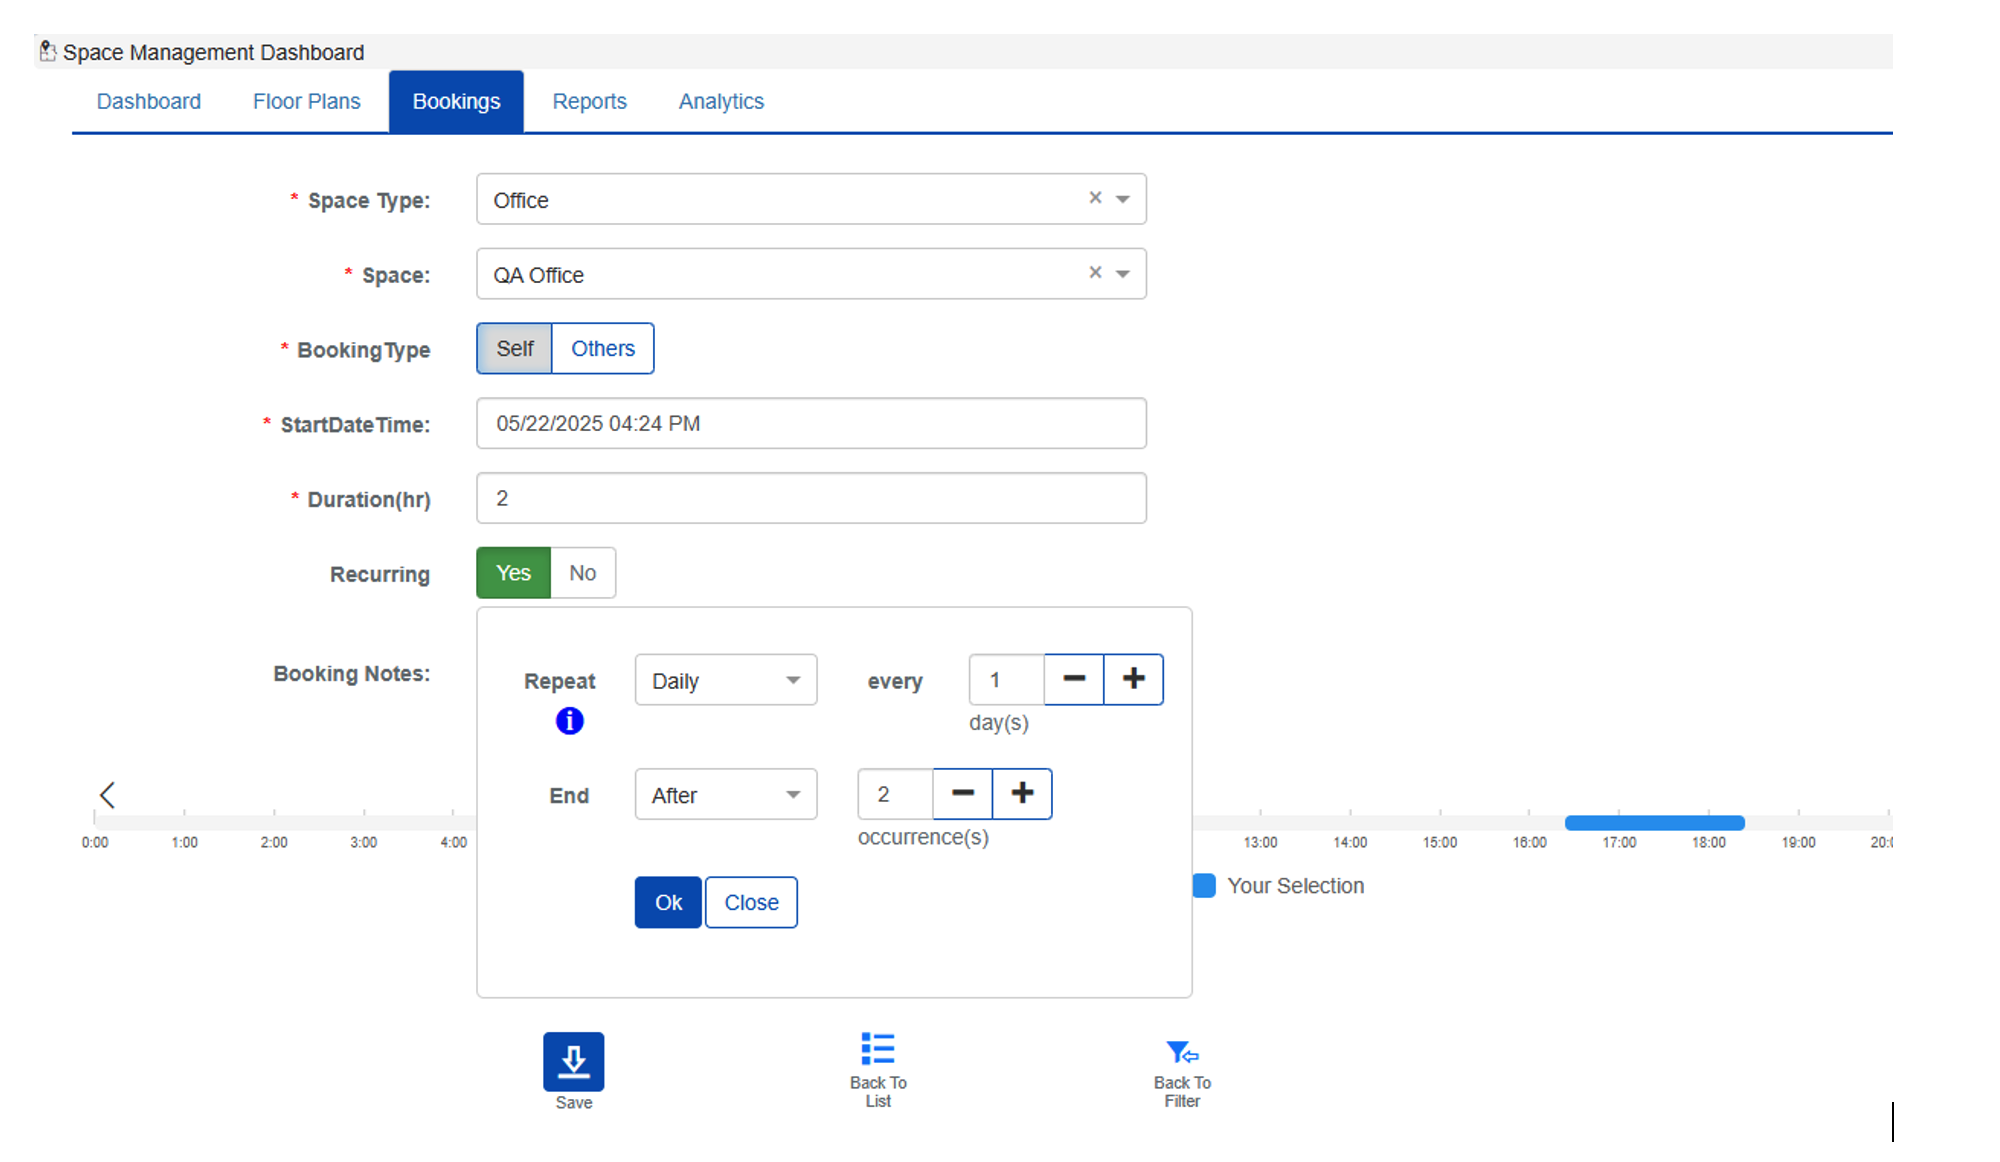Screen dimensions: 2000x1162
Task: Click the occurrences number field
Action: click(895, 794)
